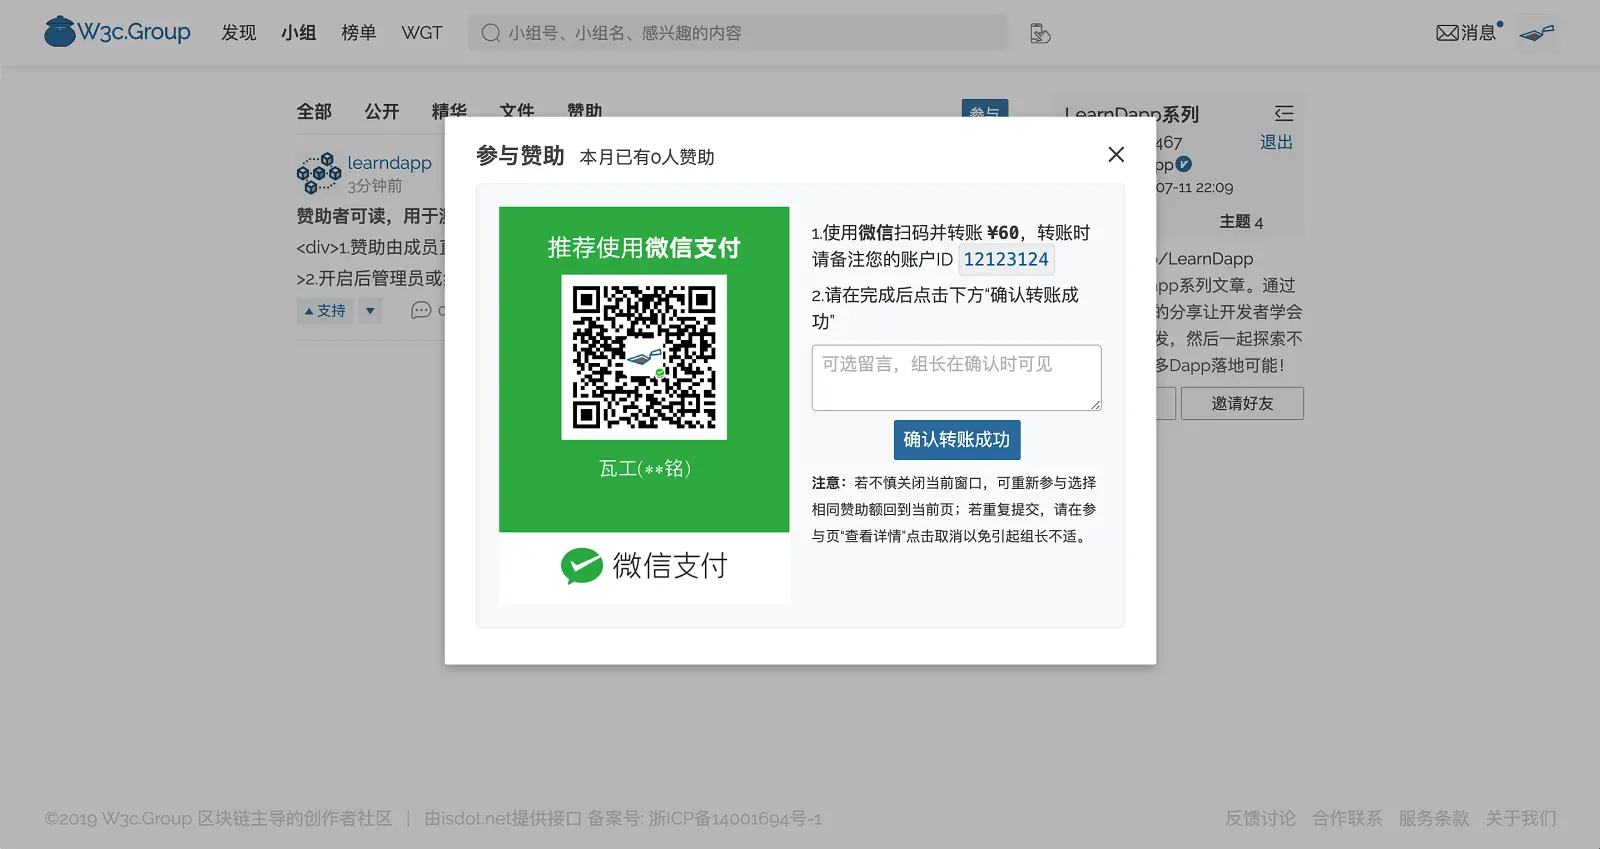Switch to the 公开 tab
The height and width of the screenshot is (849, 1600).
[382, 111]
